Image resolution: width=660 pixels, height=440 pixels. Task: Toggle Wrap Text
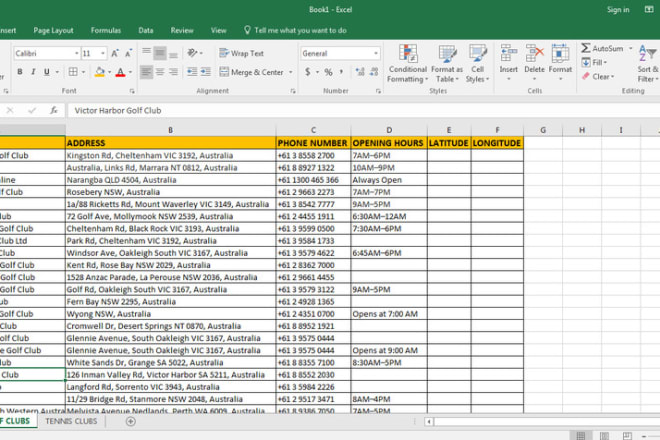coord(241,53)
